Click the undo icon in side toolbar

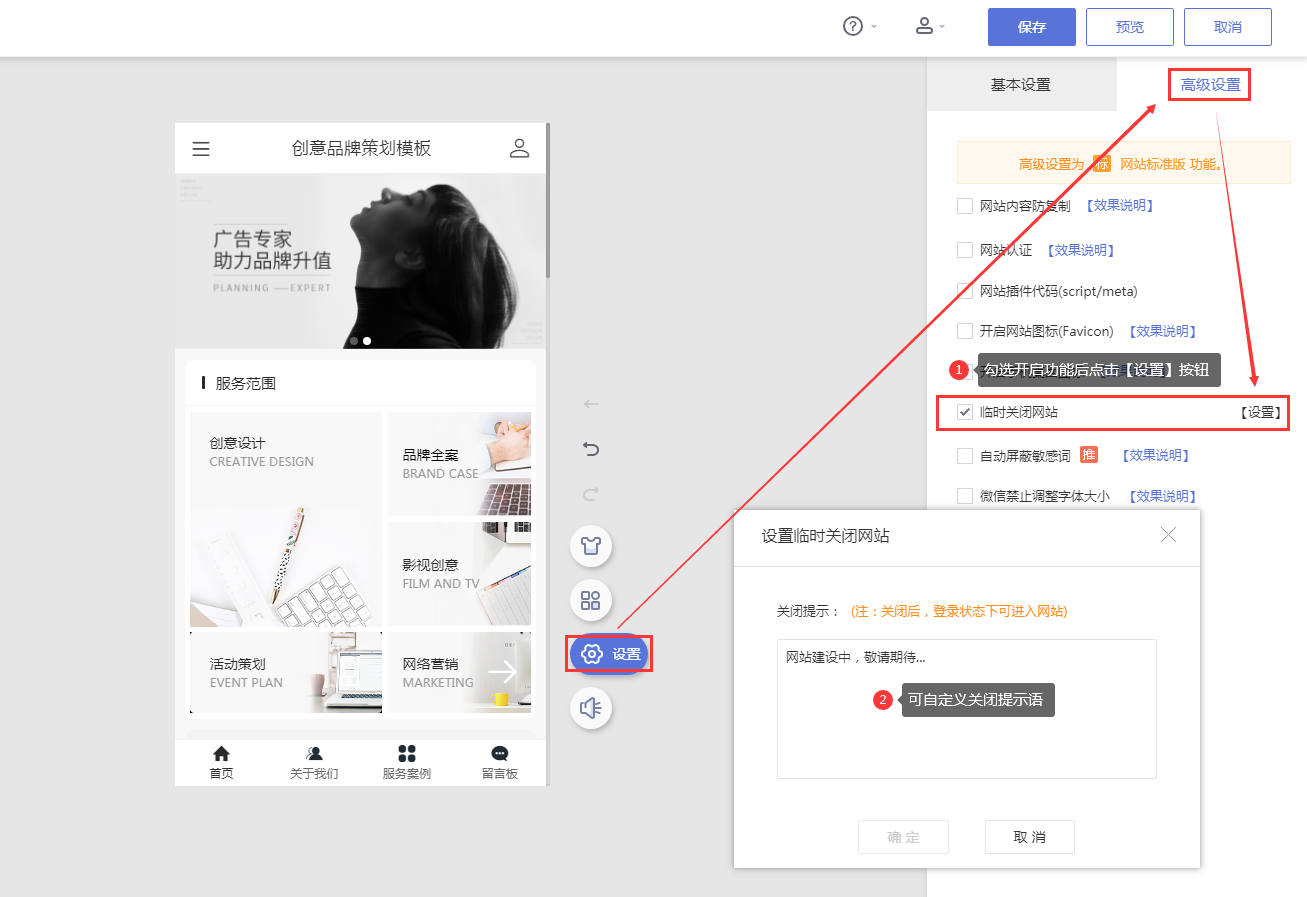(x=591, y=449)
